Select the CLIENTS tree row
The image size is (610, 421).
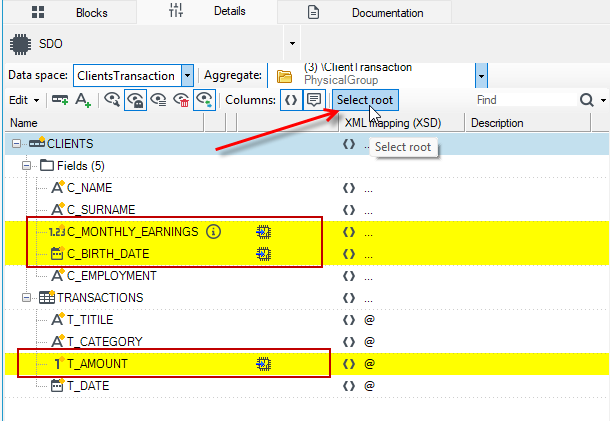pos(307,144)
